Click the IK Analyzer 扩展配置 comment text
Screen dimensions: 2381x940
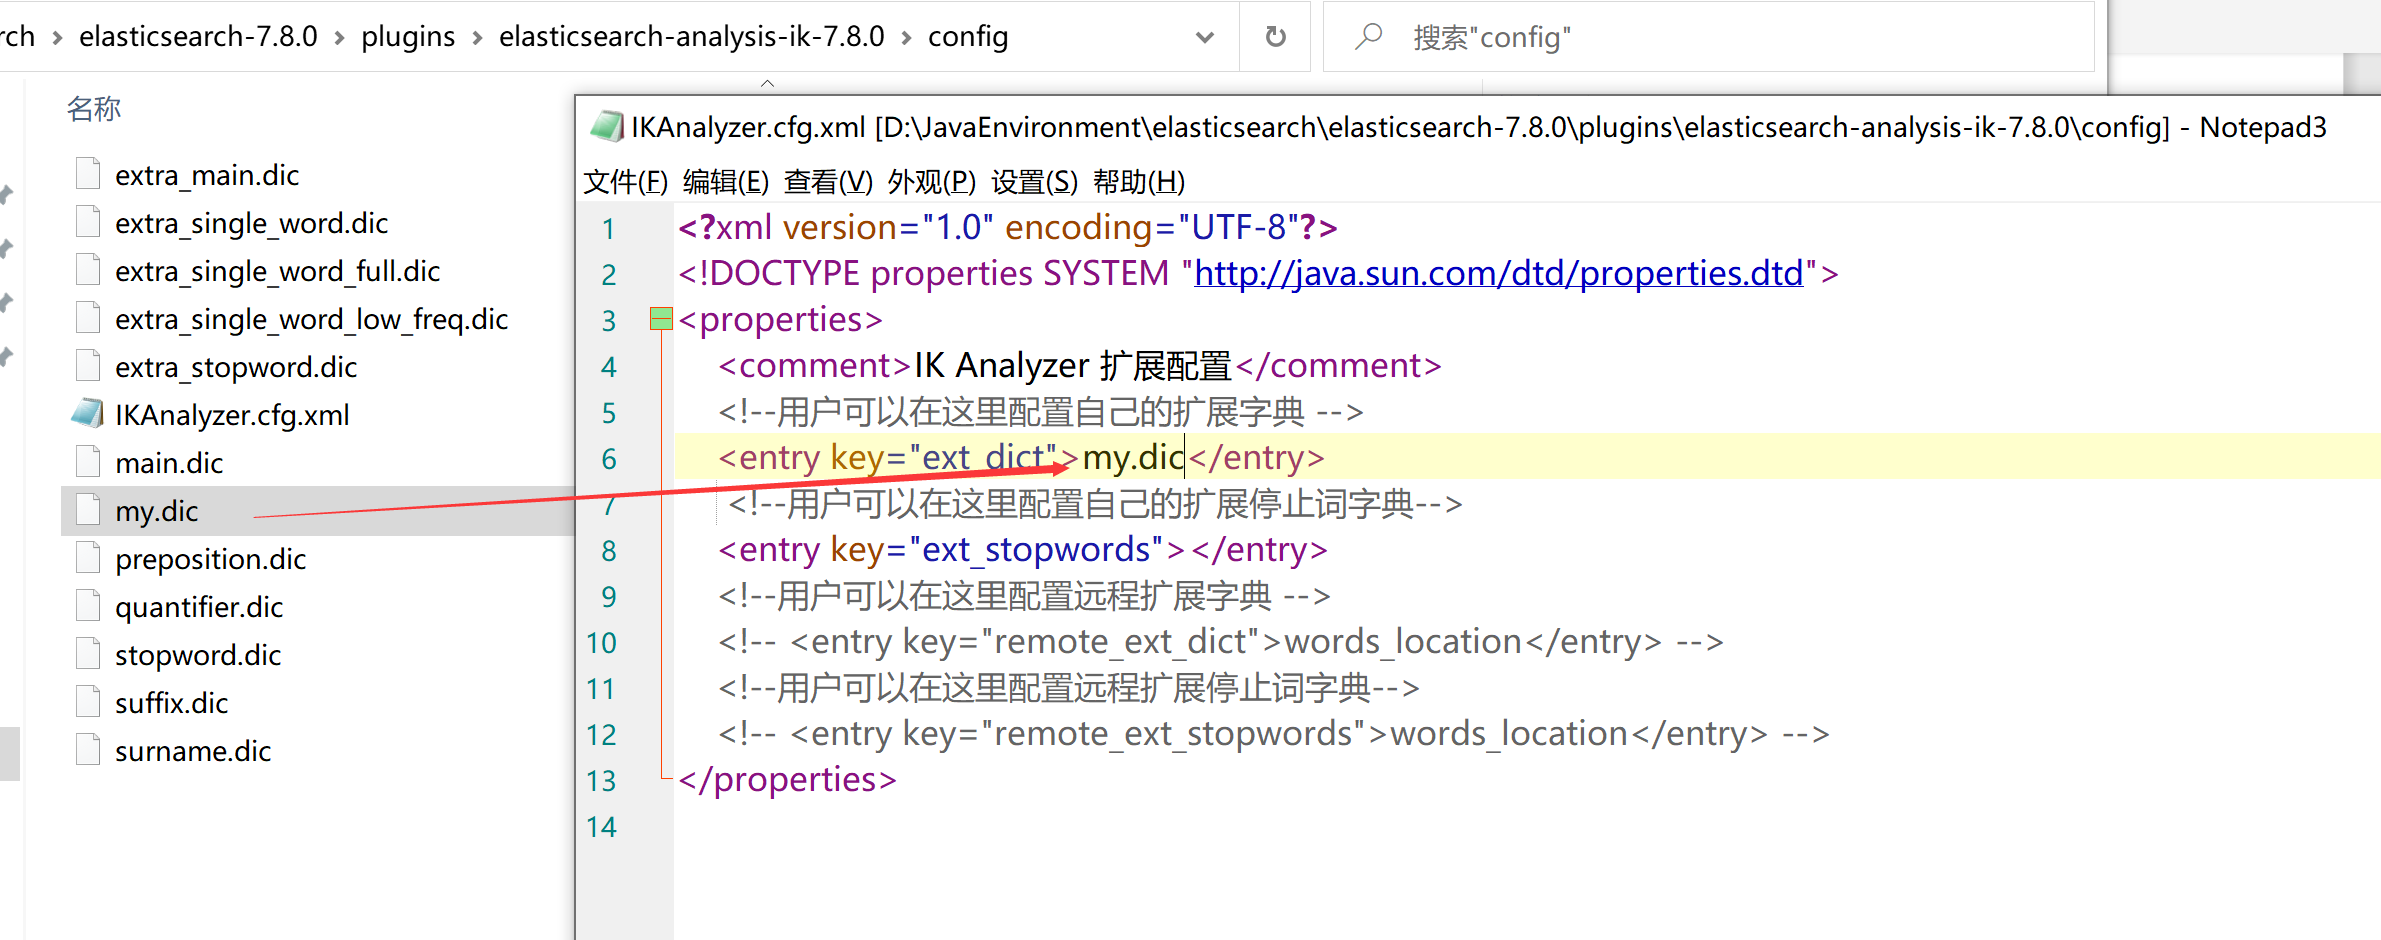(1072, 366)
